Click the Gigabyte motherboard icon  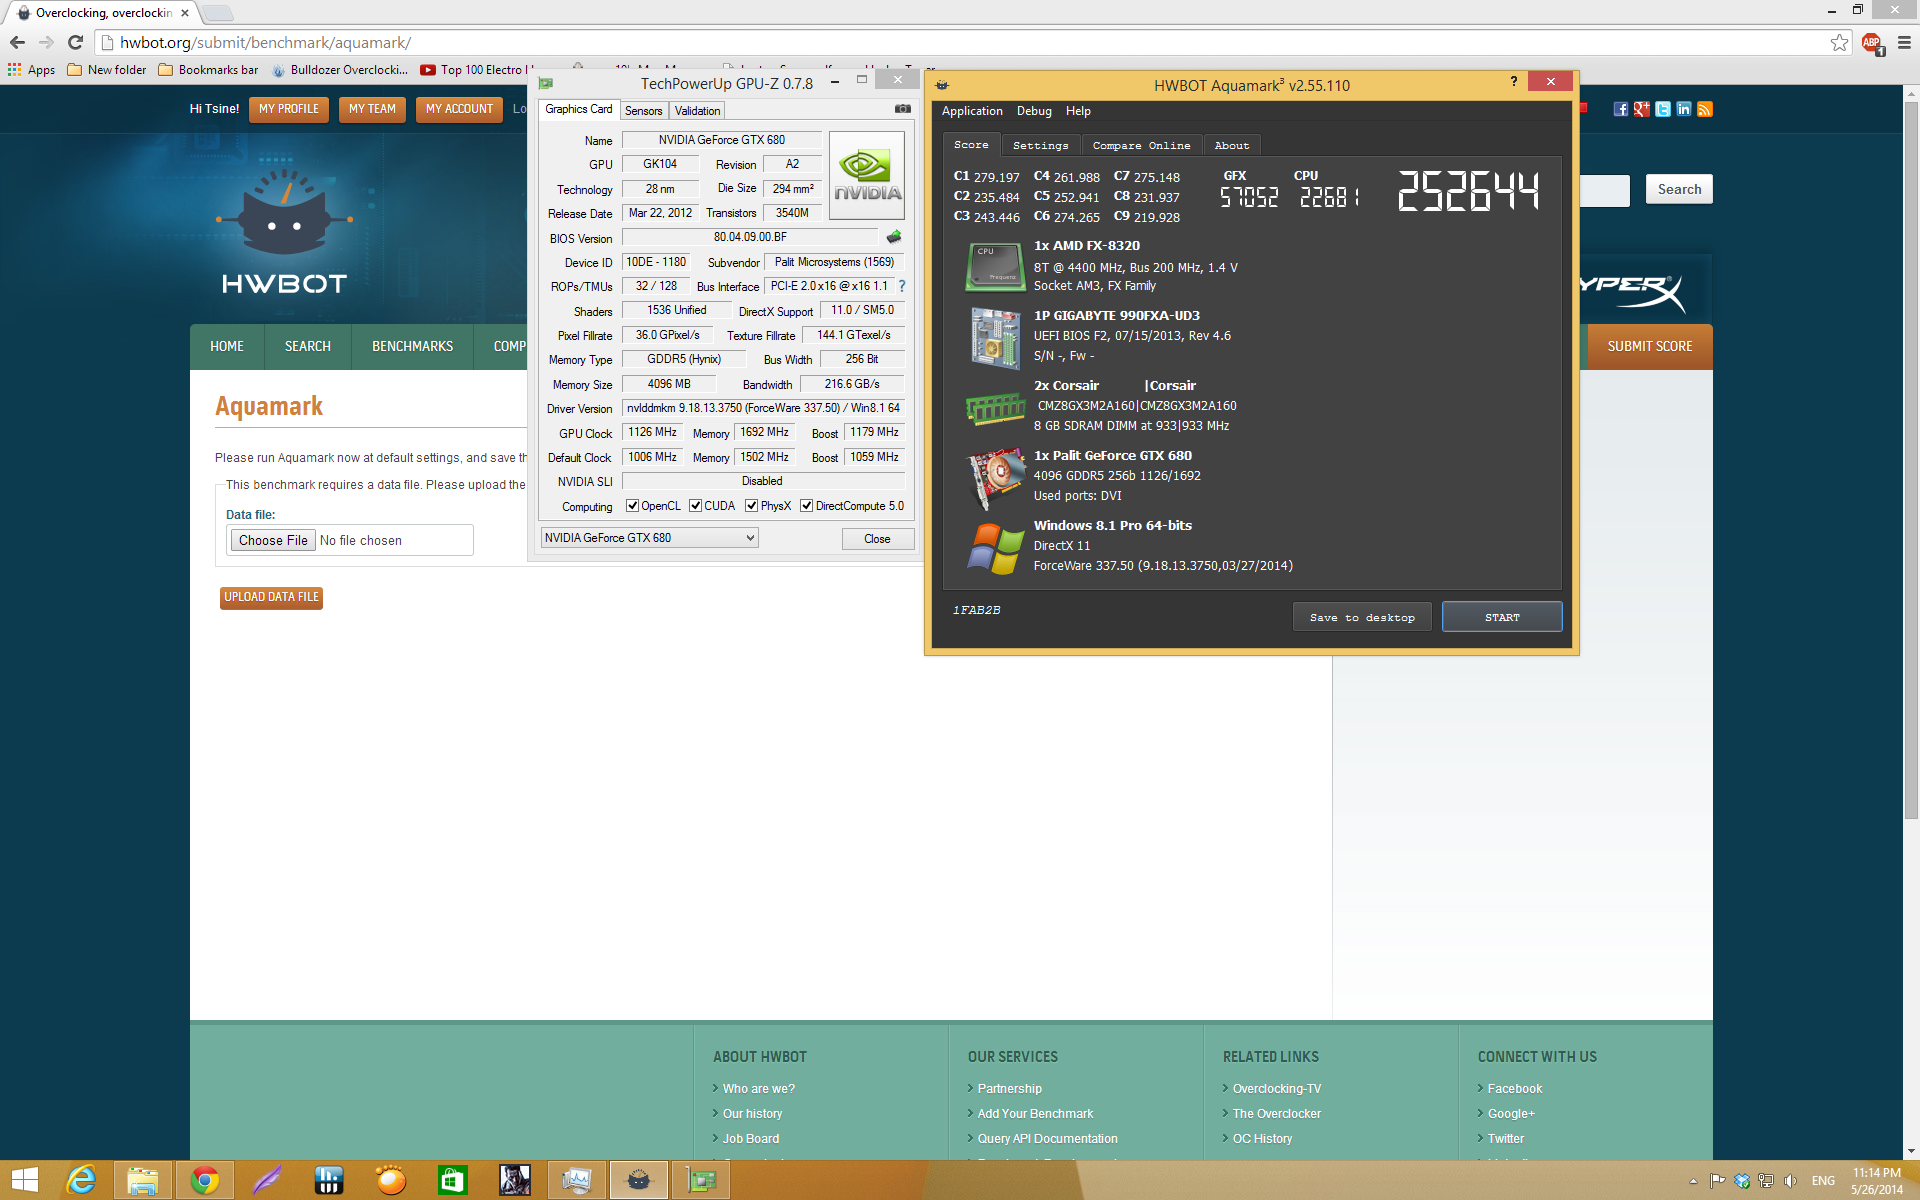(994, 337)
